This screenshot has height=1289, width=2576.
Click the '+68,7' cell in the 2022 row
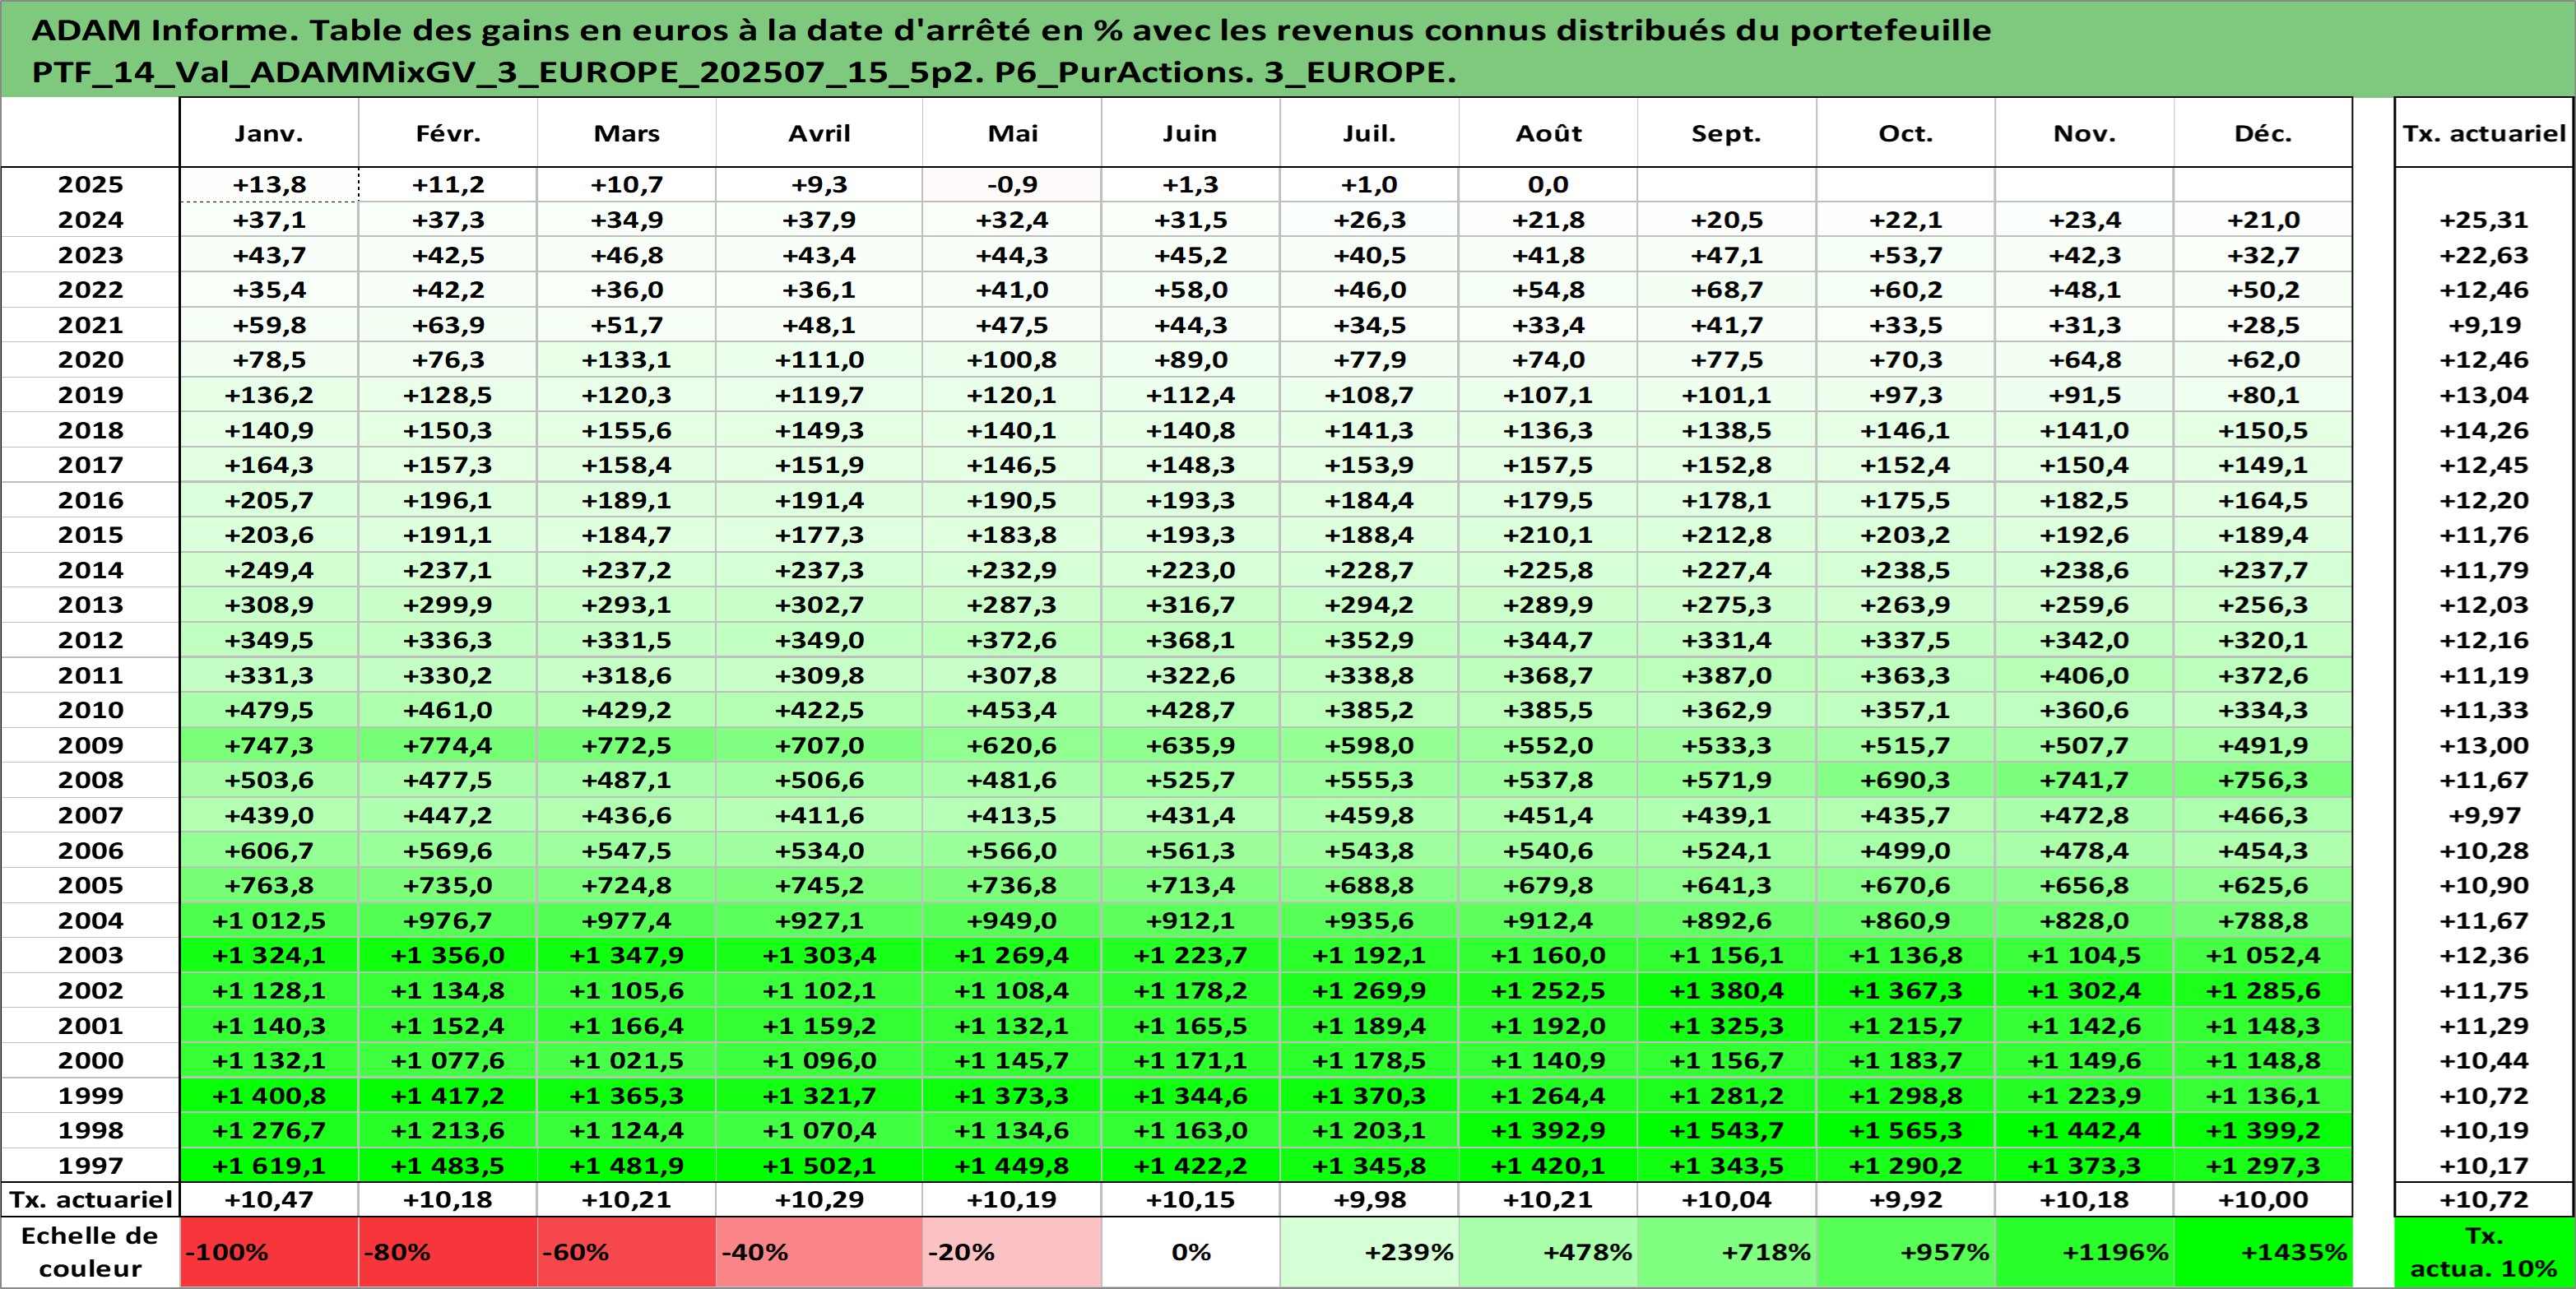point(1726,290)
